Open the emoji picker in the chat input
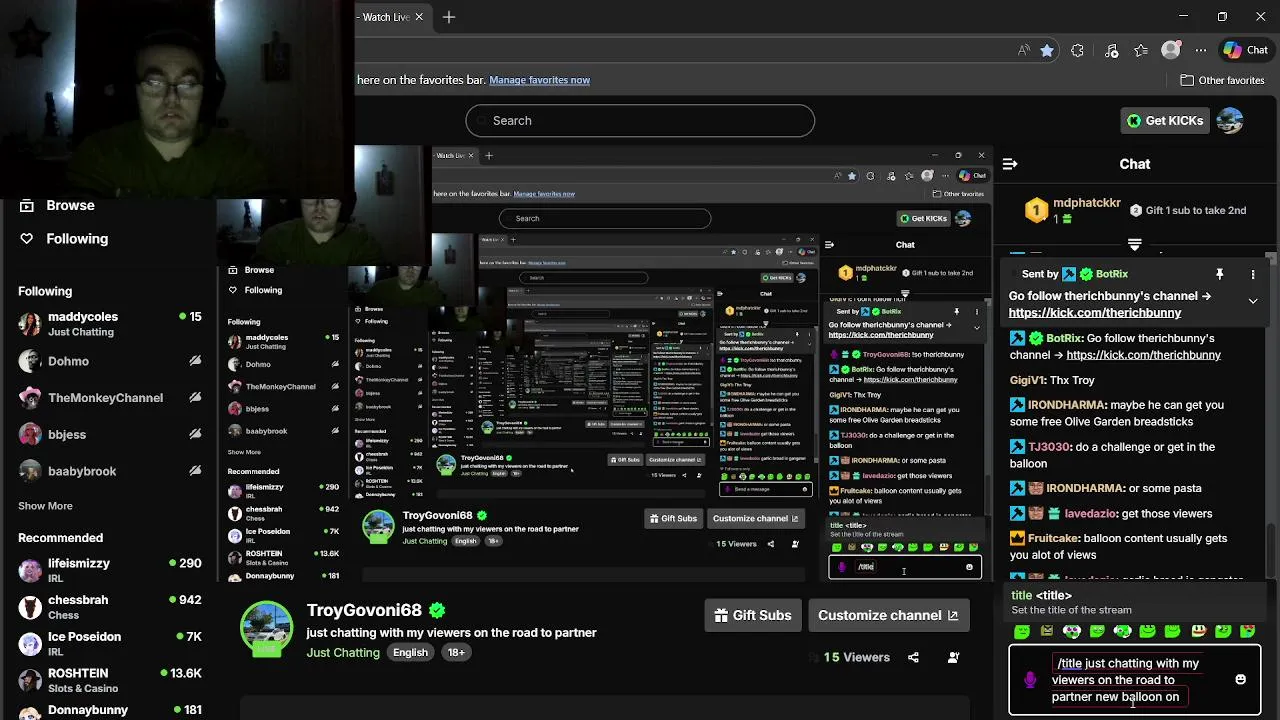 point(1240,680)
